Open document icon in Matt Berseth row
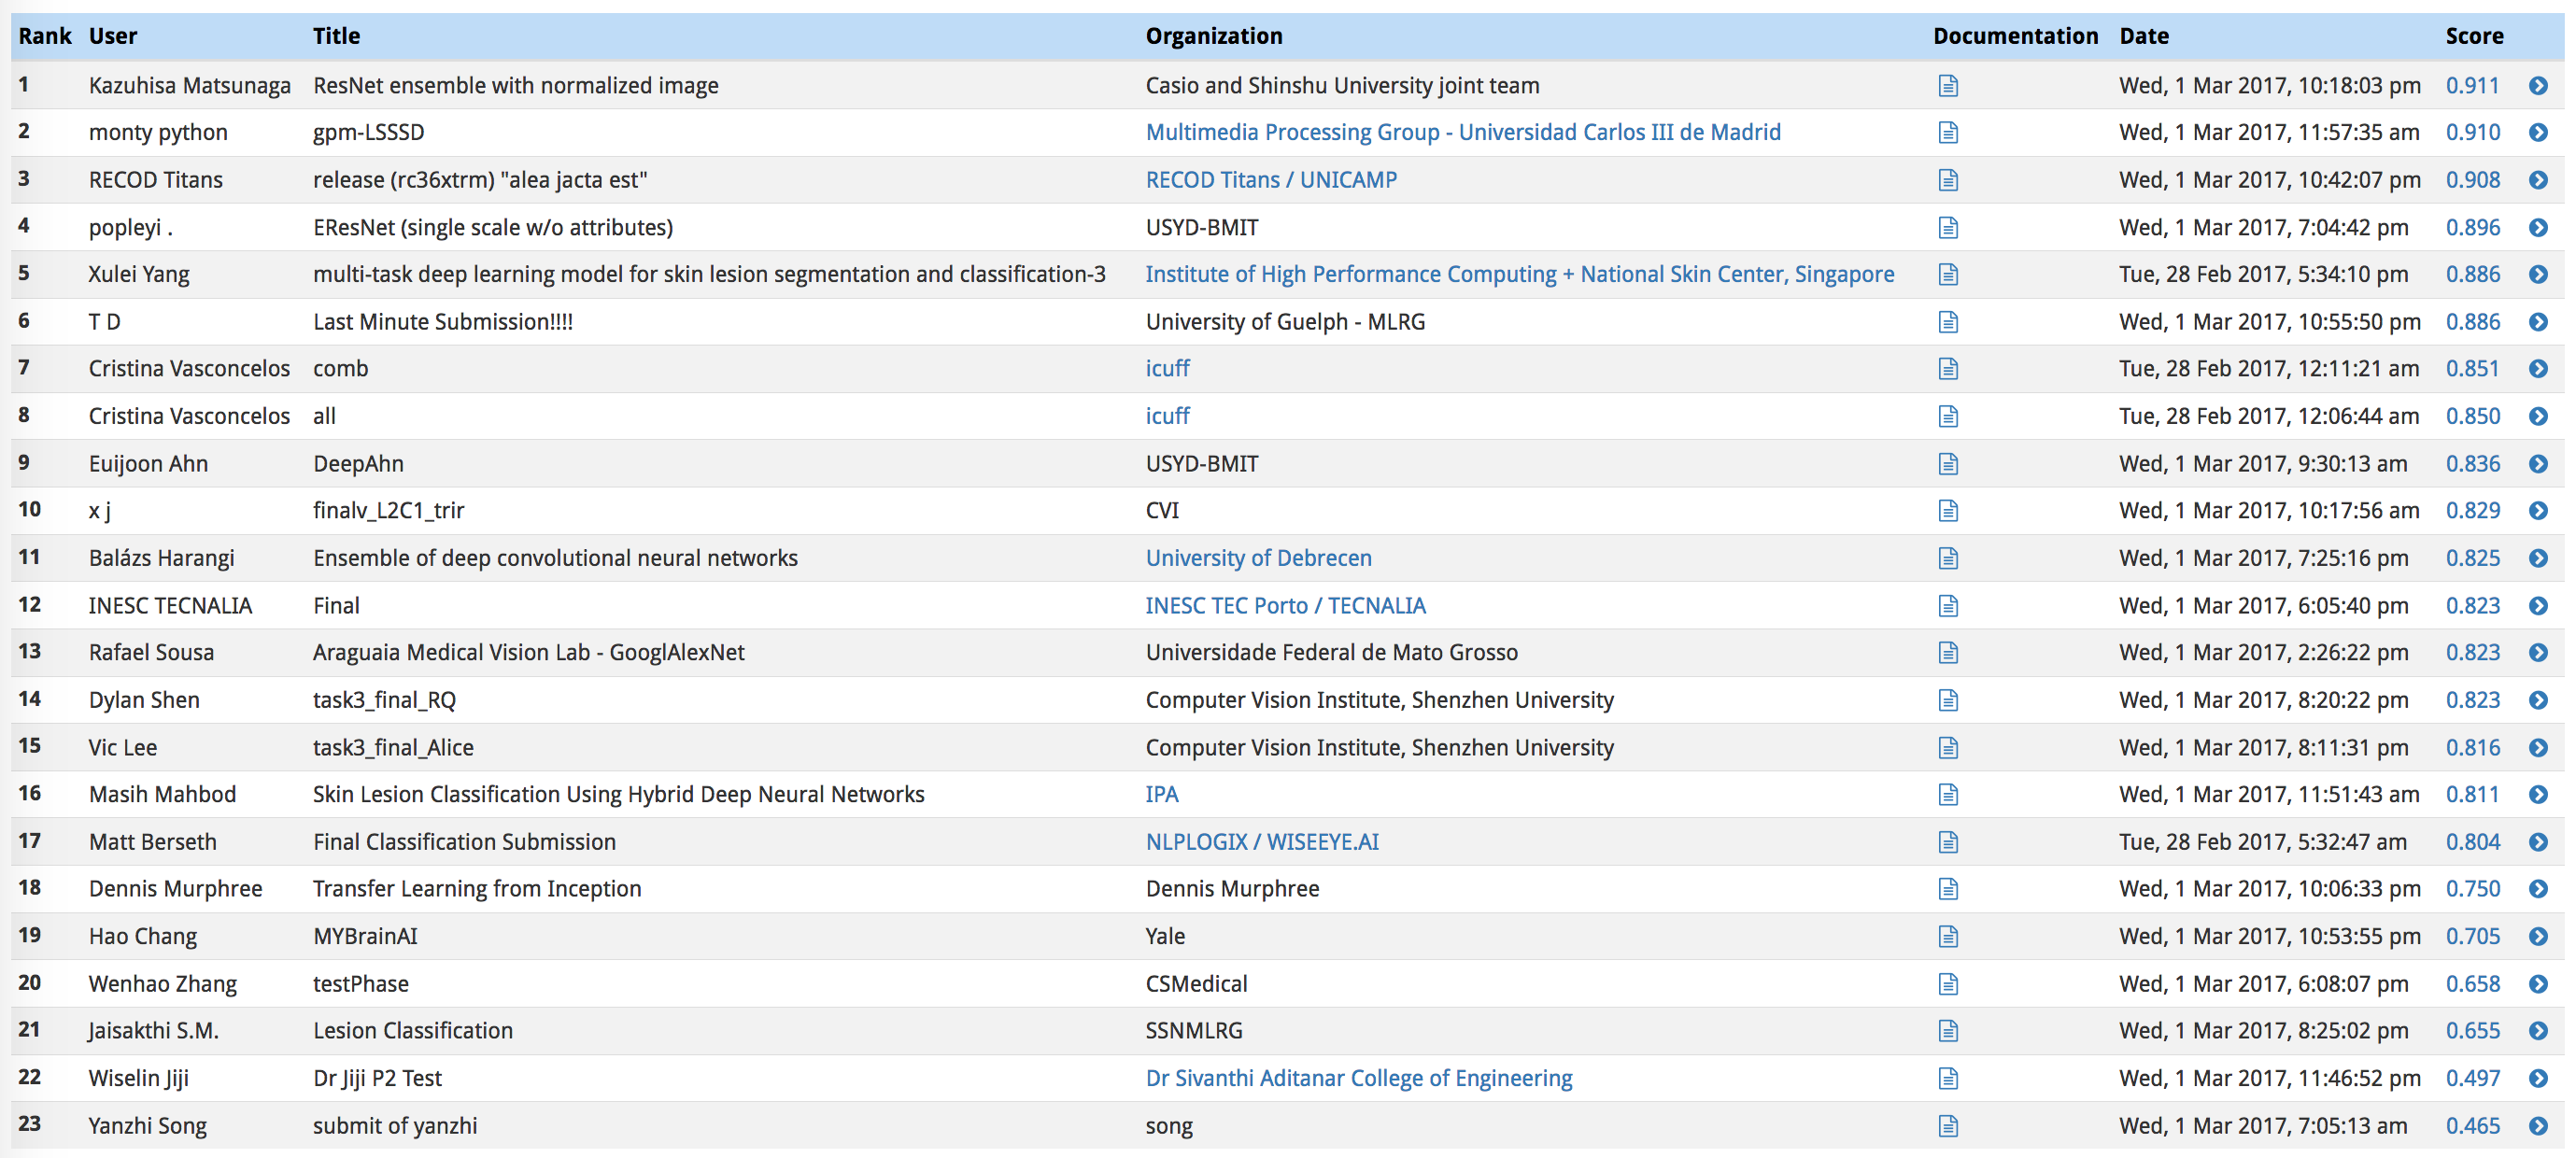 1947,842
